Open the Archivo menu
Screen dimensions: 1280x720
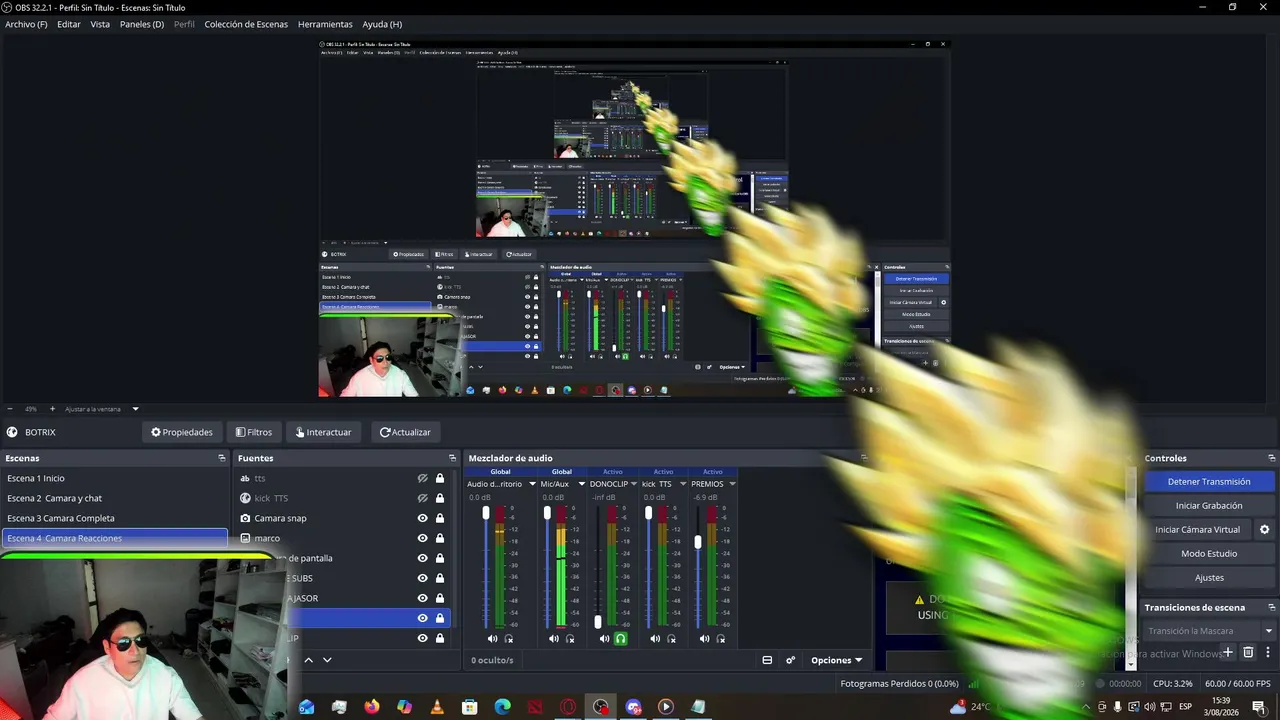[26, 24]
